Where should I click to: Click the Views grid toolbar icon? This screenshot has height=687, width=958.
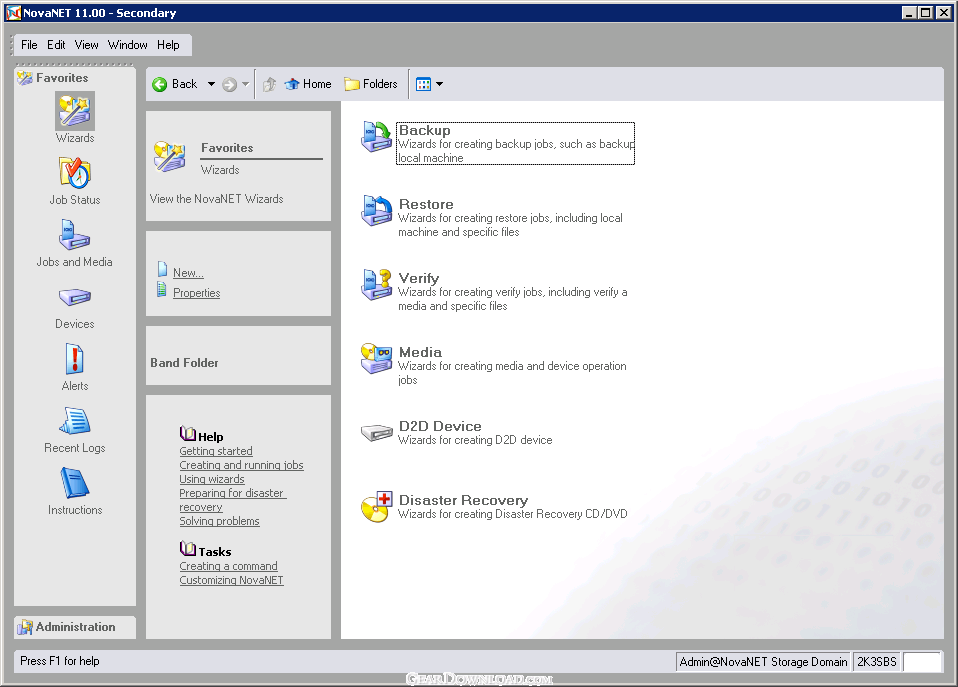click(423, 84)
